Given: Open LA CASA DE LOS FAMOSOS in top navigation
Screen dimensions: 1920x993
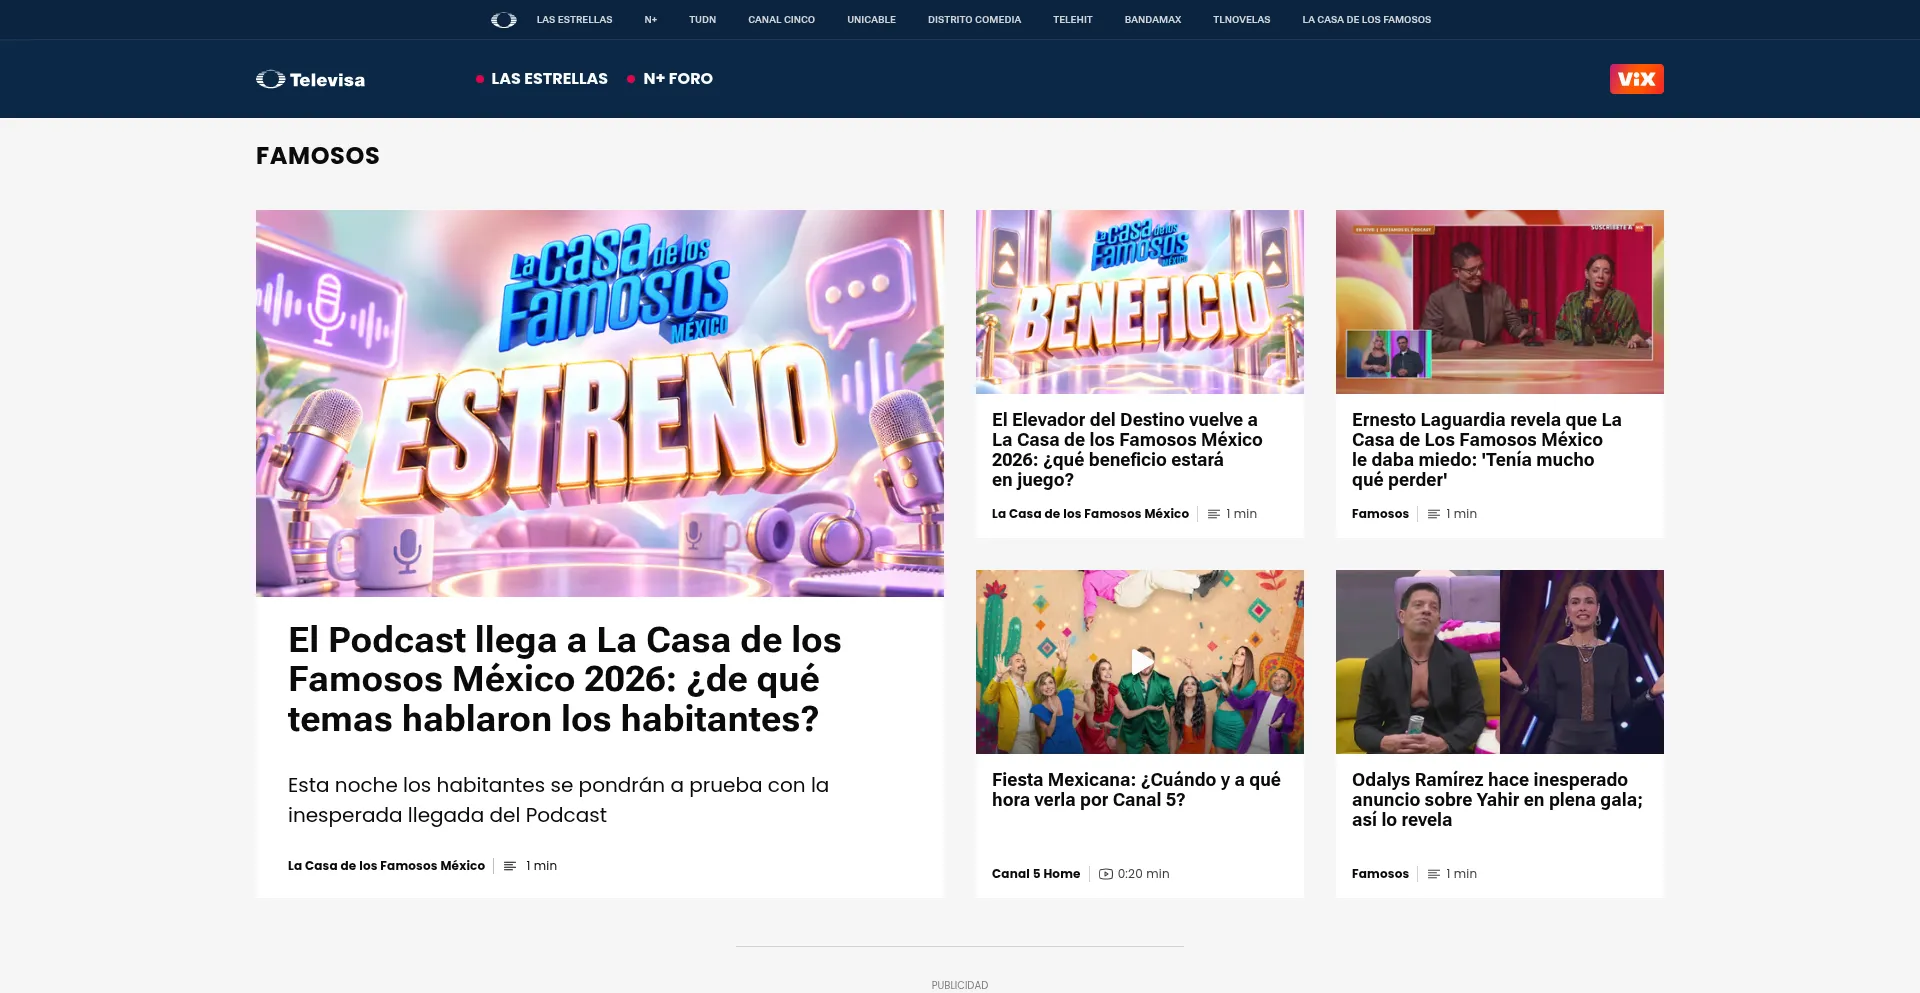Looking at the screenshot, I should (x=1366, y=20).
